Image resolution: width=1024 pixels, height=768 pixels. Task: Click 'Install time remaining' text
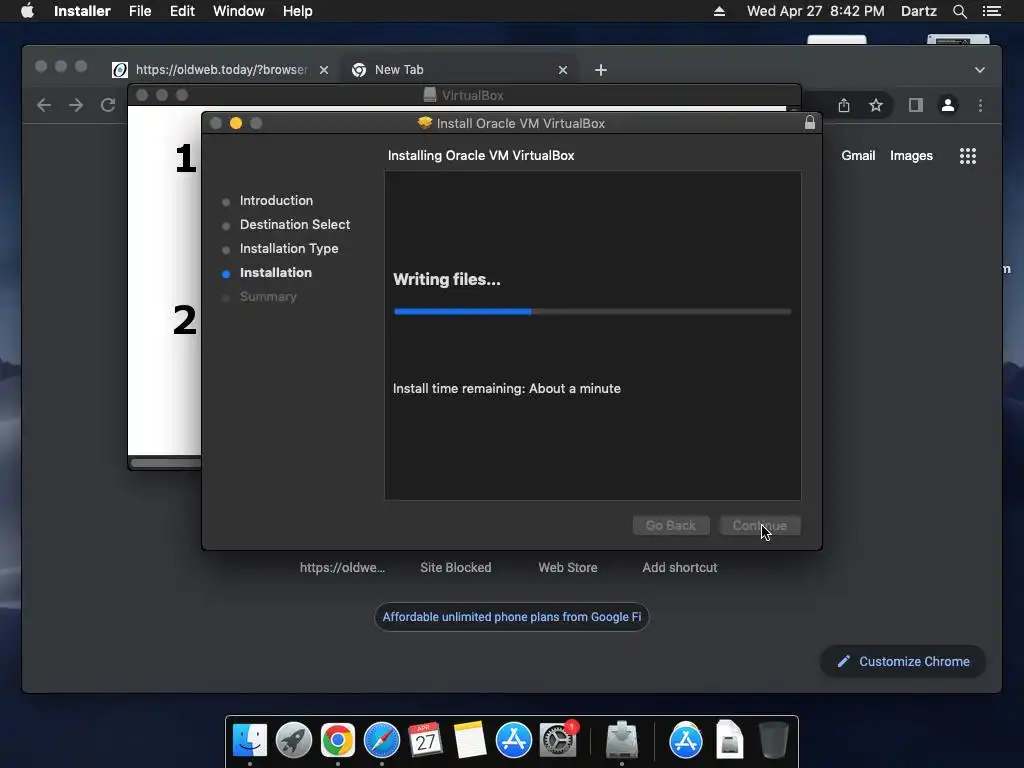tap(506, 389)
